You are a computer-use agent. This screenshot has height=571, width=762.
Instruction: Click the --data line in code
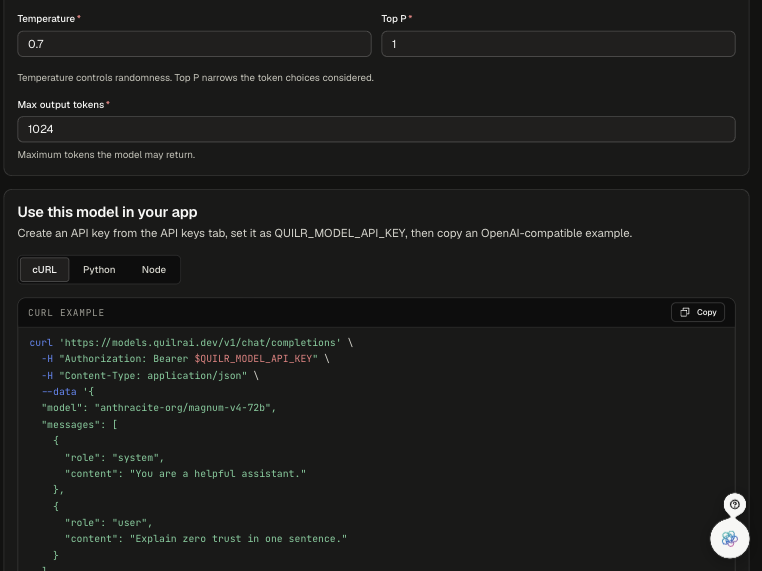(x=68, y=392)
